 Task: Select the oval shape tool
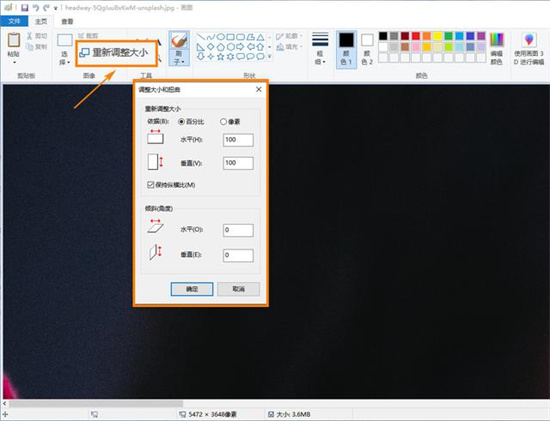220,37
